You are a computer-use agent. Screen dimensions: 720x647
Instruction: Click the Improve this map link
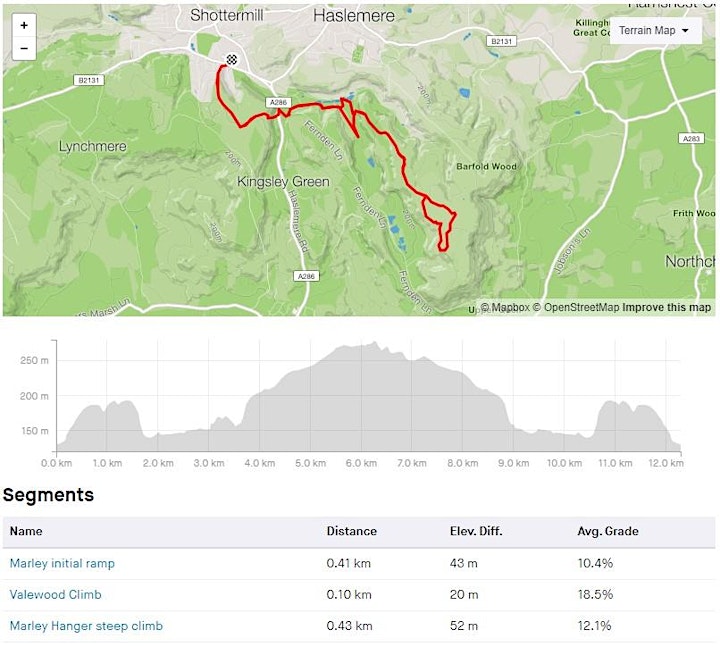[667, 308]
